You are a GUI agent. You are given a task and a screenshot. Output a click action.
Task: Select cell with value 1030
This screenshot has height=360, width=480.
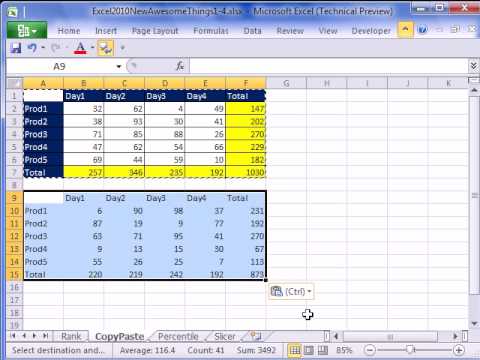[246, 172]
